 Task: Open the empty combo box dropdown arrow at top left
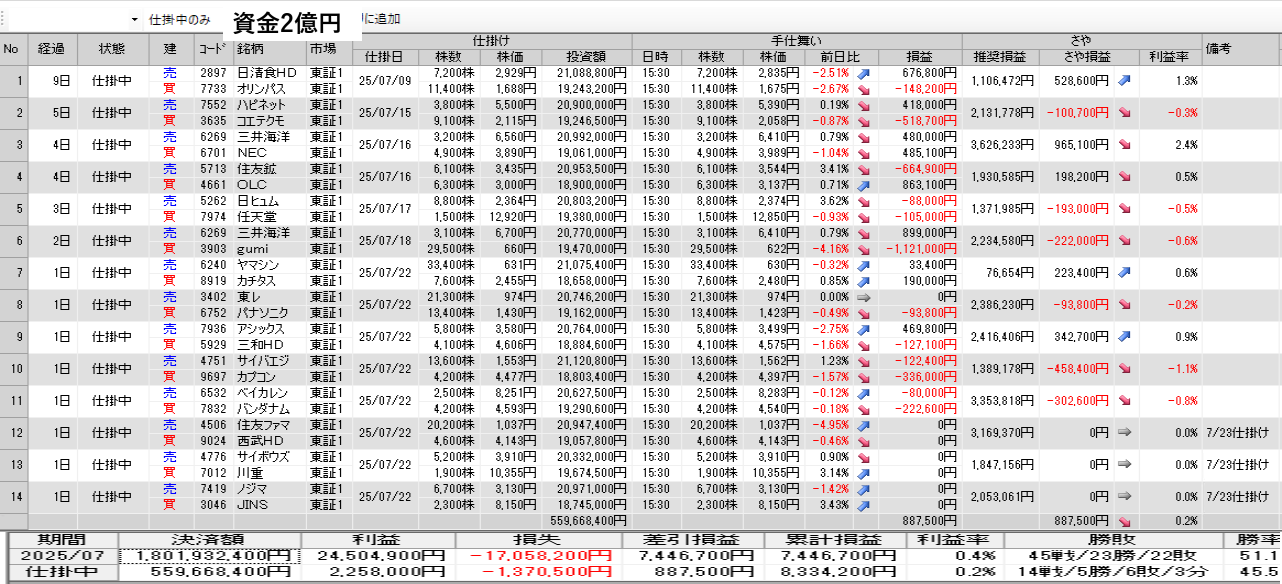point(135,20)
